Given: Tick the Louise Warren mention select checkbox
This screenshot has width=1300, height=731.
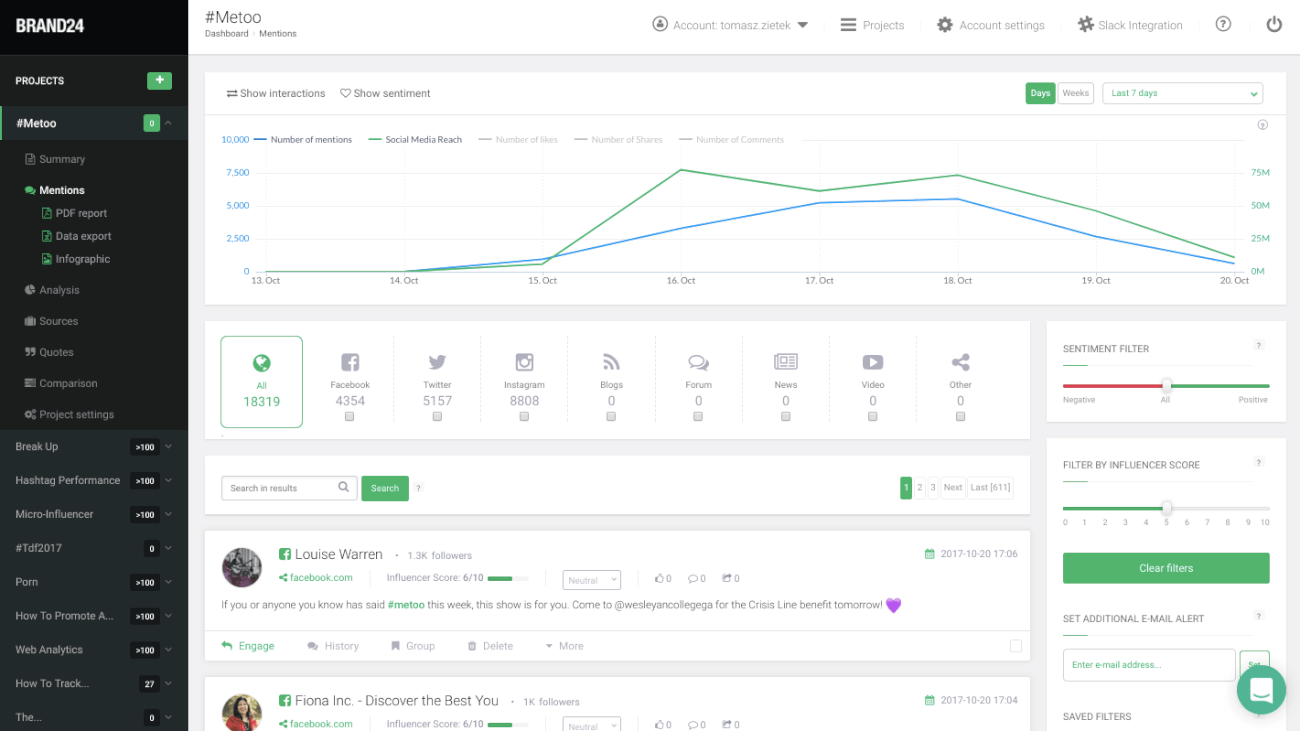Looking at the screenshot, I should pyautogui.click(x=1016, y=646).
